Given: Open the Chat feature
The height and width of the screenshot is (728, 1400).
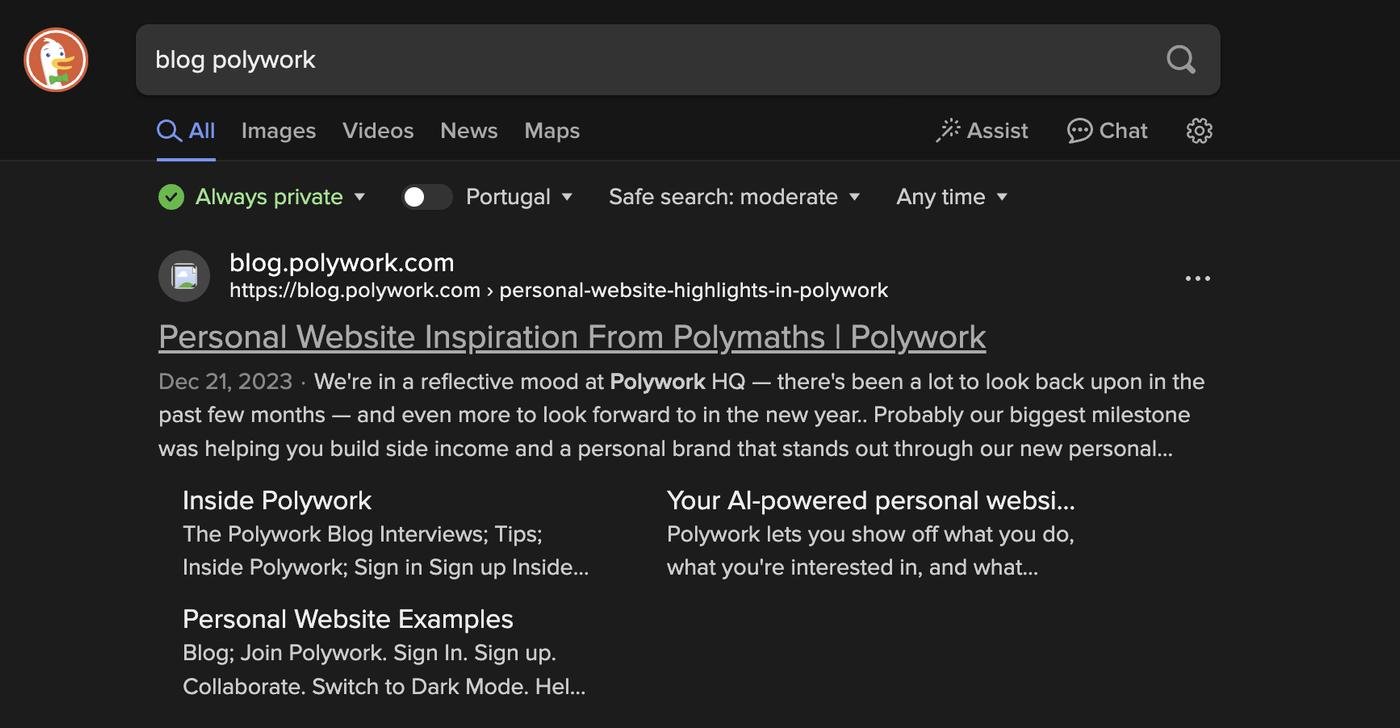Looking at the screenshot, I should [x=1107, y=131].
